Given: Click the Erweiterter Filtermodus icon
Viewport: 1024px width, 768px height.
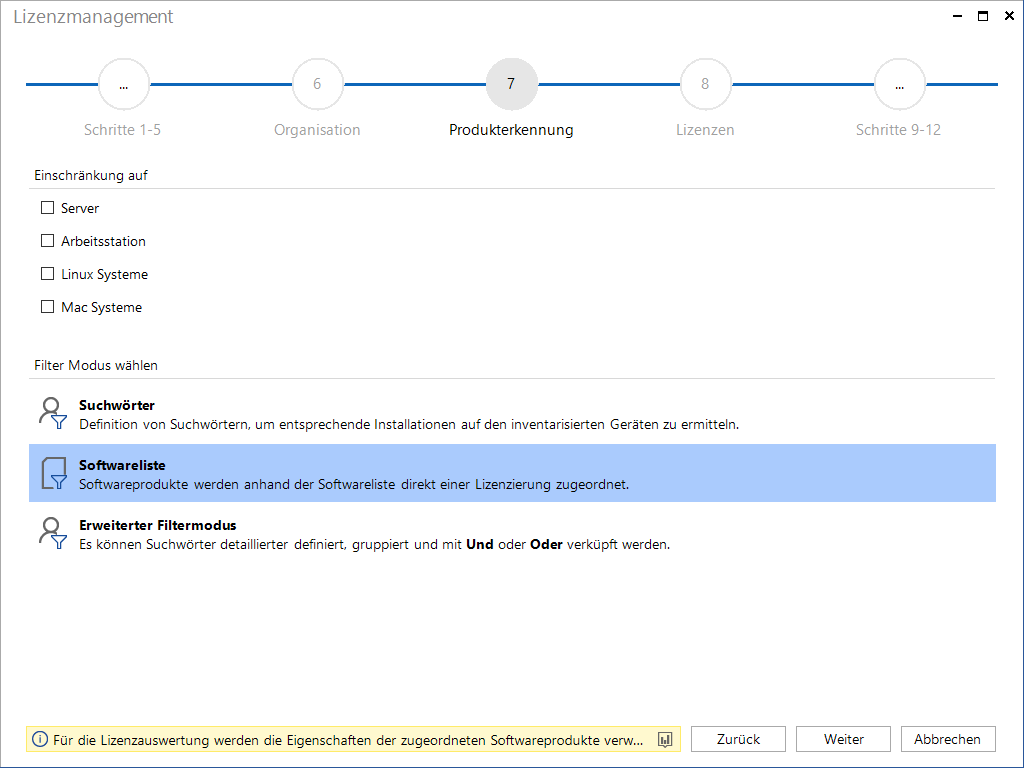Looking at the screenshot, I should 53,533.
